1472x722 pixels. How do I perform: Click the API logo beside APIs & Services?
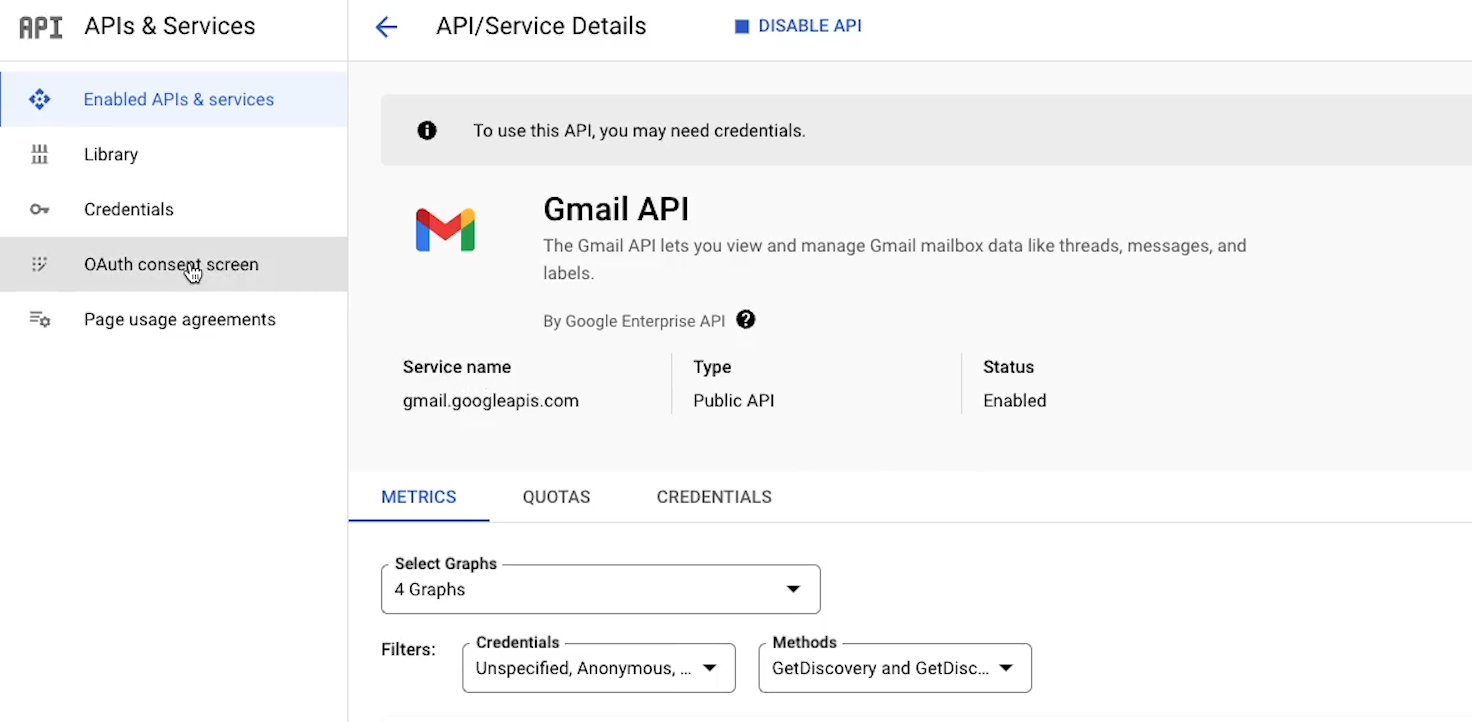coord(41,27)
